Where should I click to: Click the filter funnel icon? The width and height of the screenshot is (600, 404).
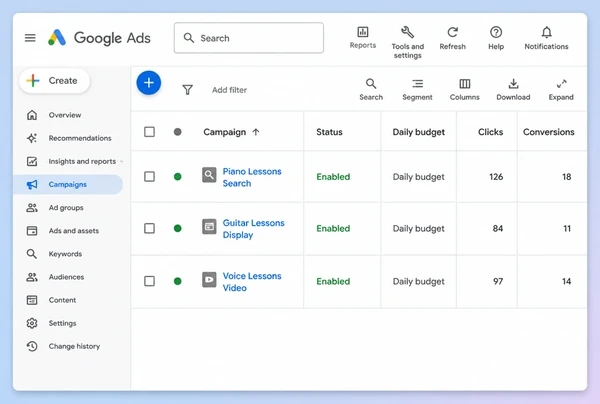tap(188, 90)
